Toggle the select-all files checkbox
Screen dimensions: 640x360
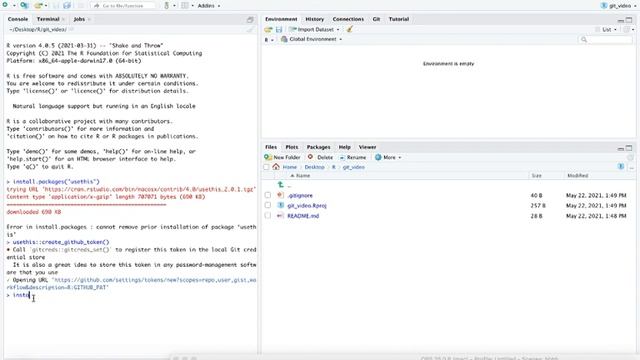[267, 167]
